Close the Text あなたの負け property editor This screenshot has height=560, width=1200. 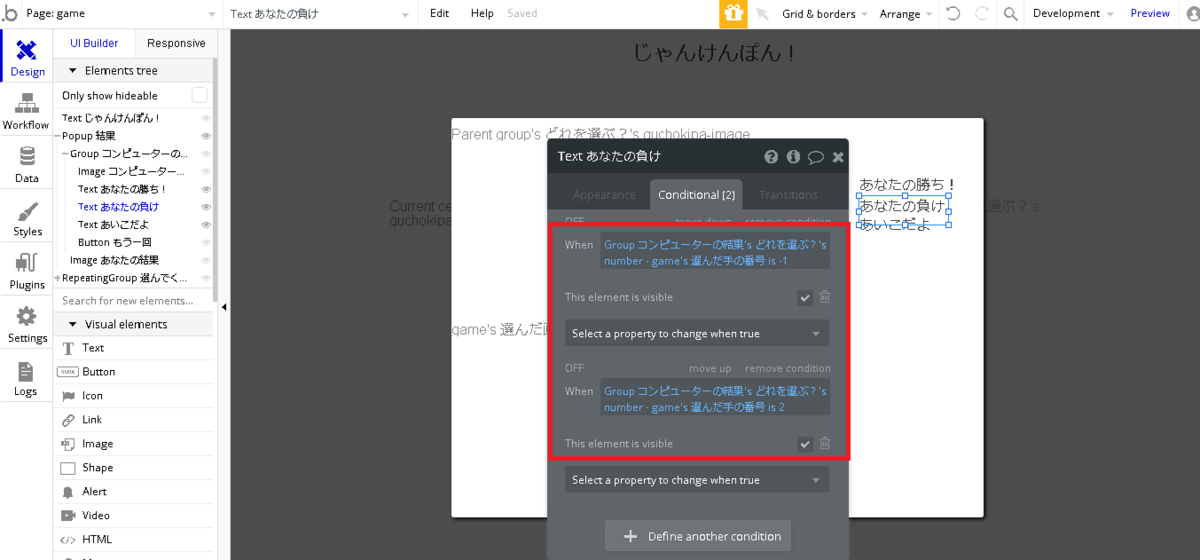click(838, 156)
